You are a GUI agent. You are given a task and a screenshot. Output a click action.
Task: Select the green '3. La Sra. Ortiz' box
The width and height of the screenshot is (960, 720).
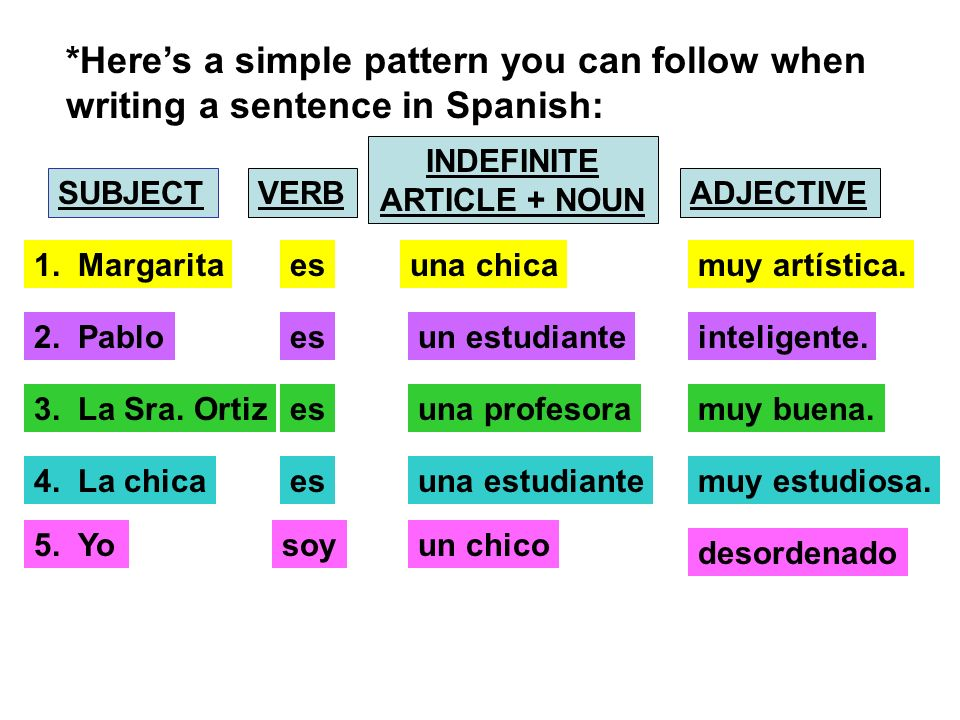pos(150,408)
